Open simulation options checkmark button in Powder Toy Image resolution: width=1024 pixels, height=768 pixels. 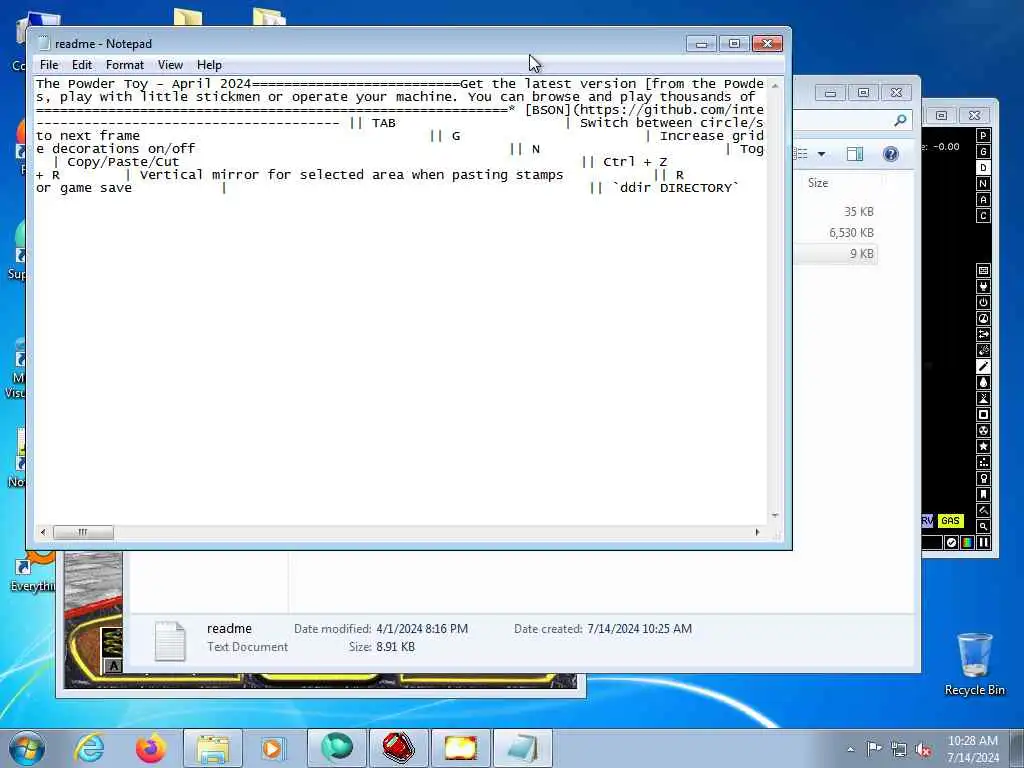[952, 543]
